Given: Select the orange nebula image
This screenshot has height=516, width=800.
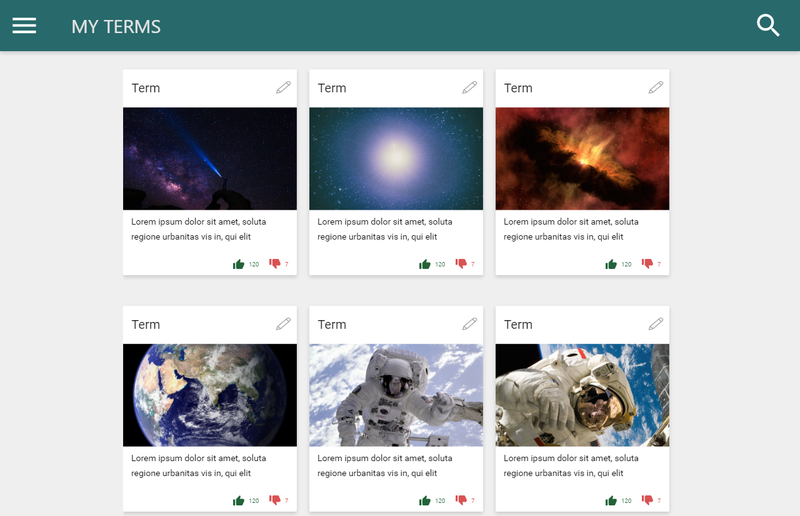Looking at the screenshot, I should 582,159.
